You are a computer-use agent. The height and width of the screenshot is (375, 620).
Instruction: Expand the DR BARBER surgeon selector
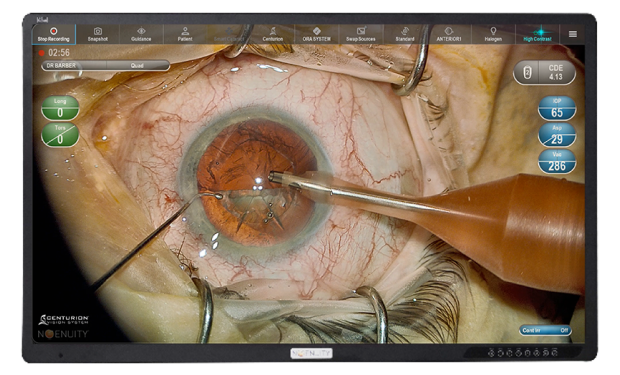(x=74, y=66)
